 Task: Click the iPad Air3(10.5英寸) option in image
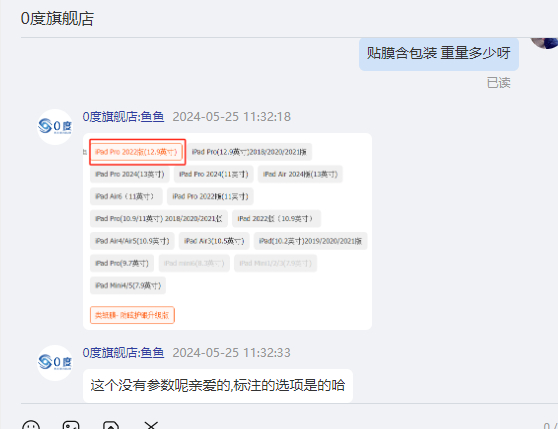tap(214, 241)
